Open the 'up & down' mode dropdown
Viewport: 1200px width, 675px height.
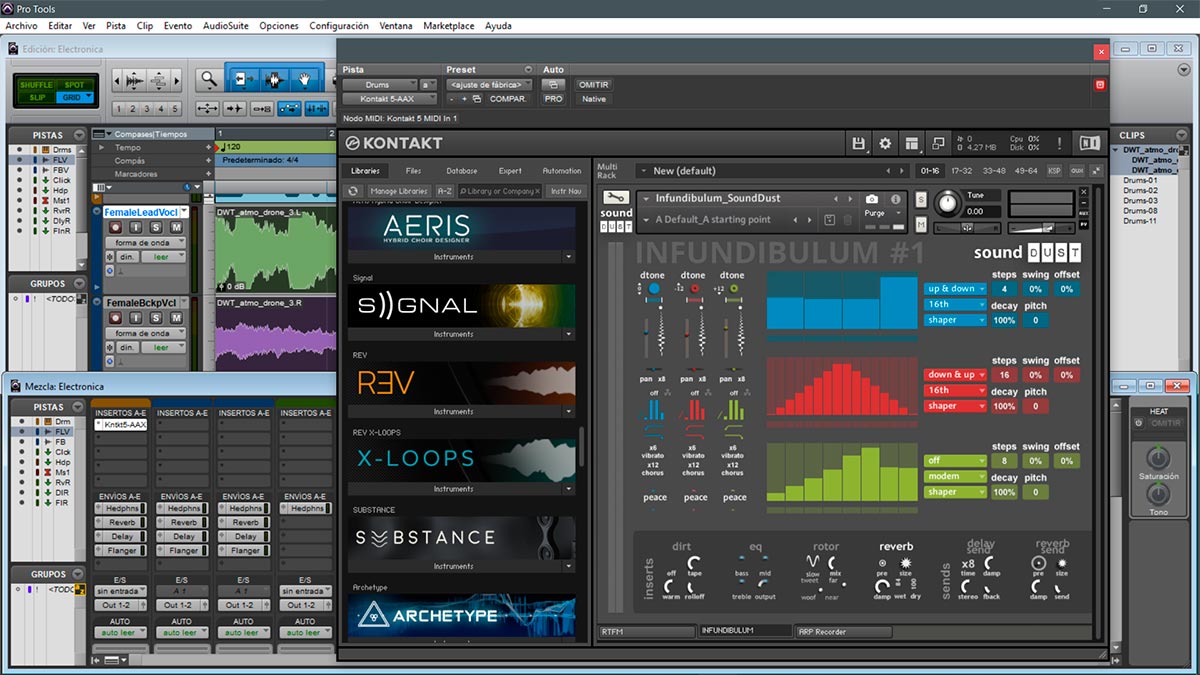955,289
